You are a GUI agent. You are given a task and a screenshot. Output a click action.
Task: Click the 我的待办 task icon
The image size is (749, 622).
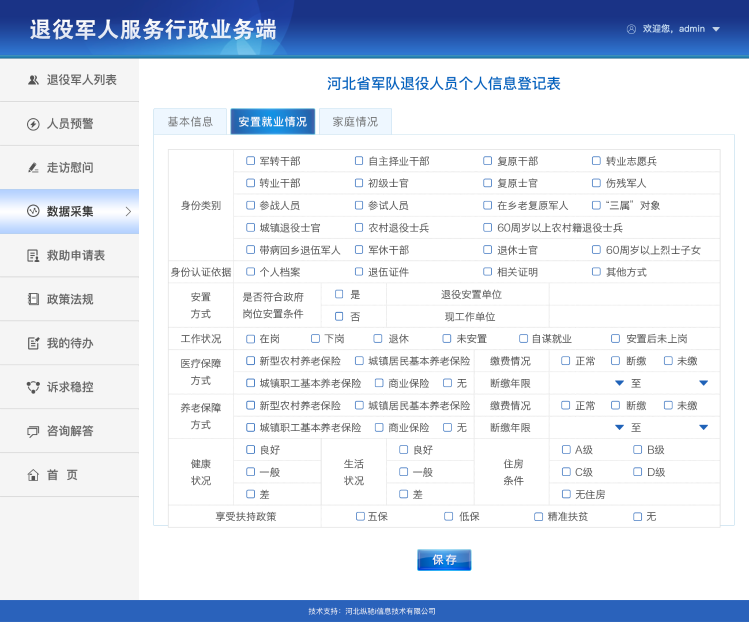pos(33,343)
